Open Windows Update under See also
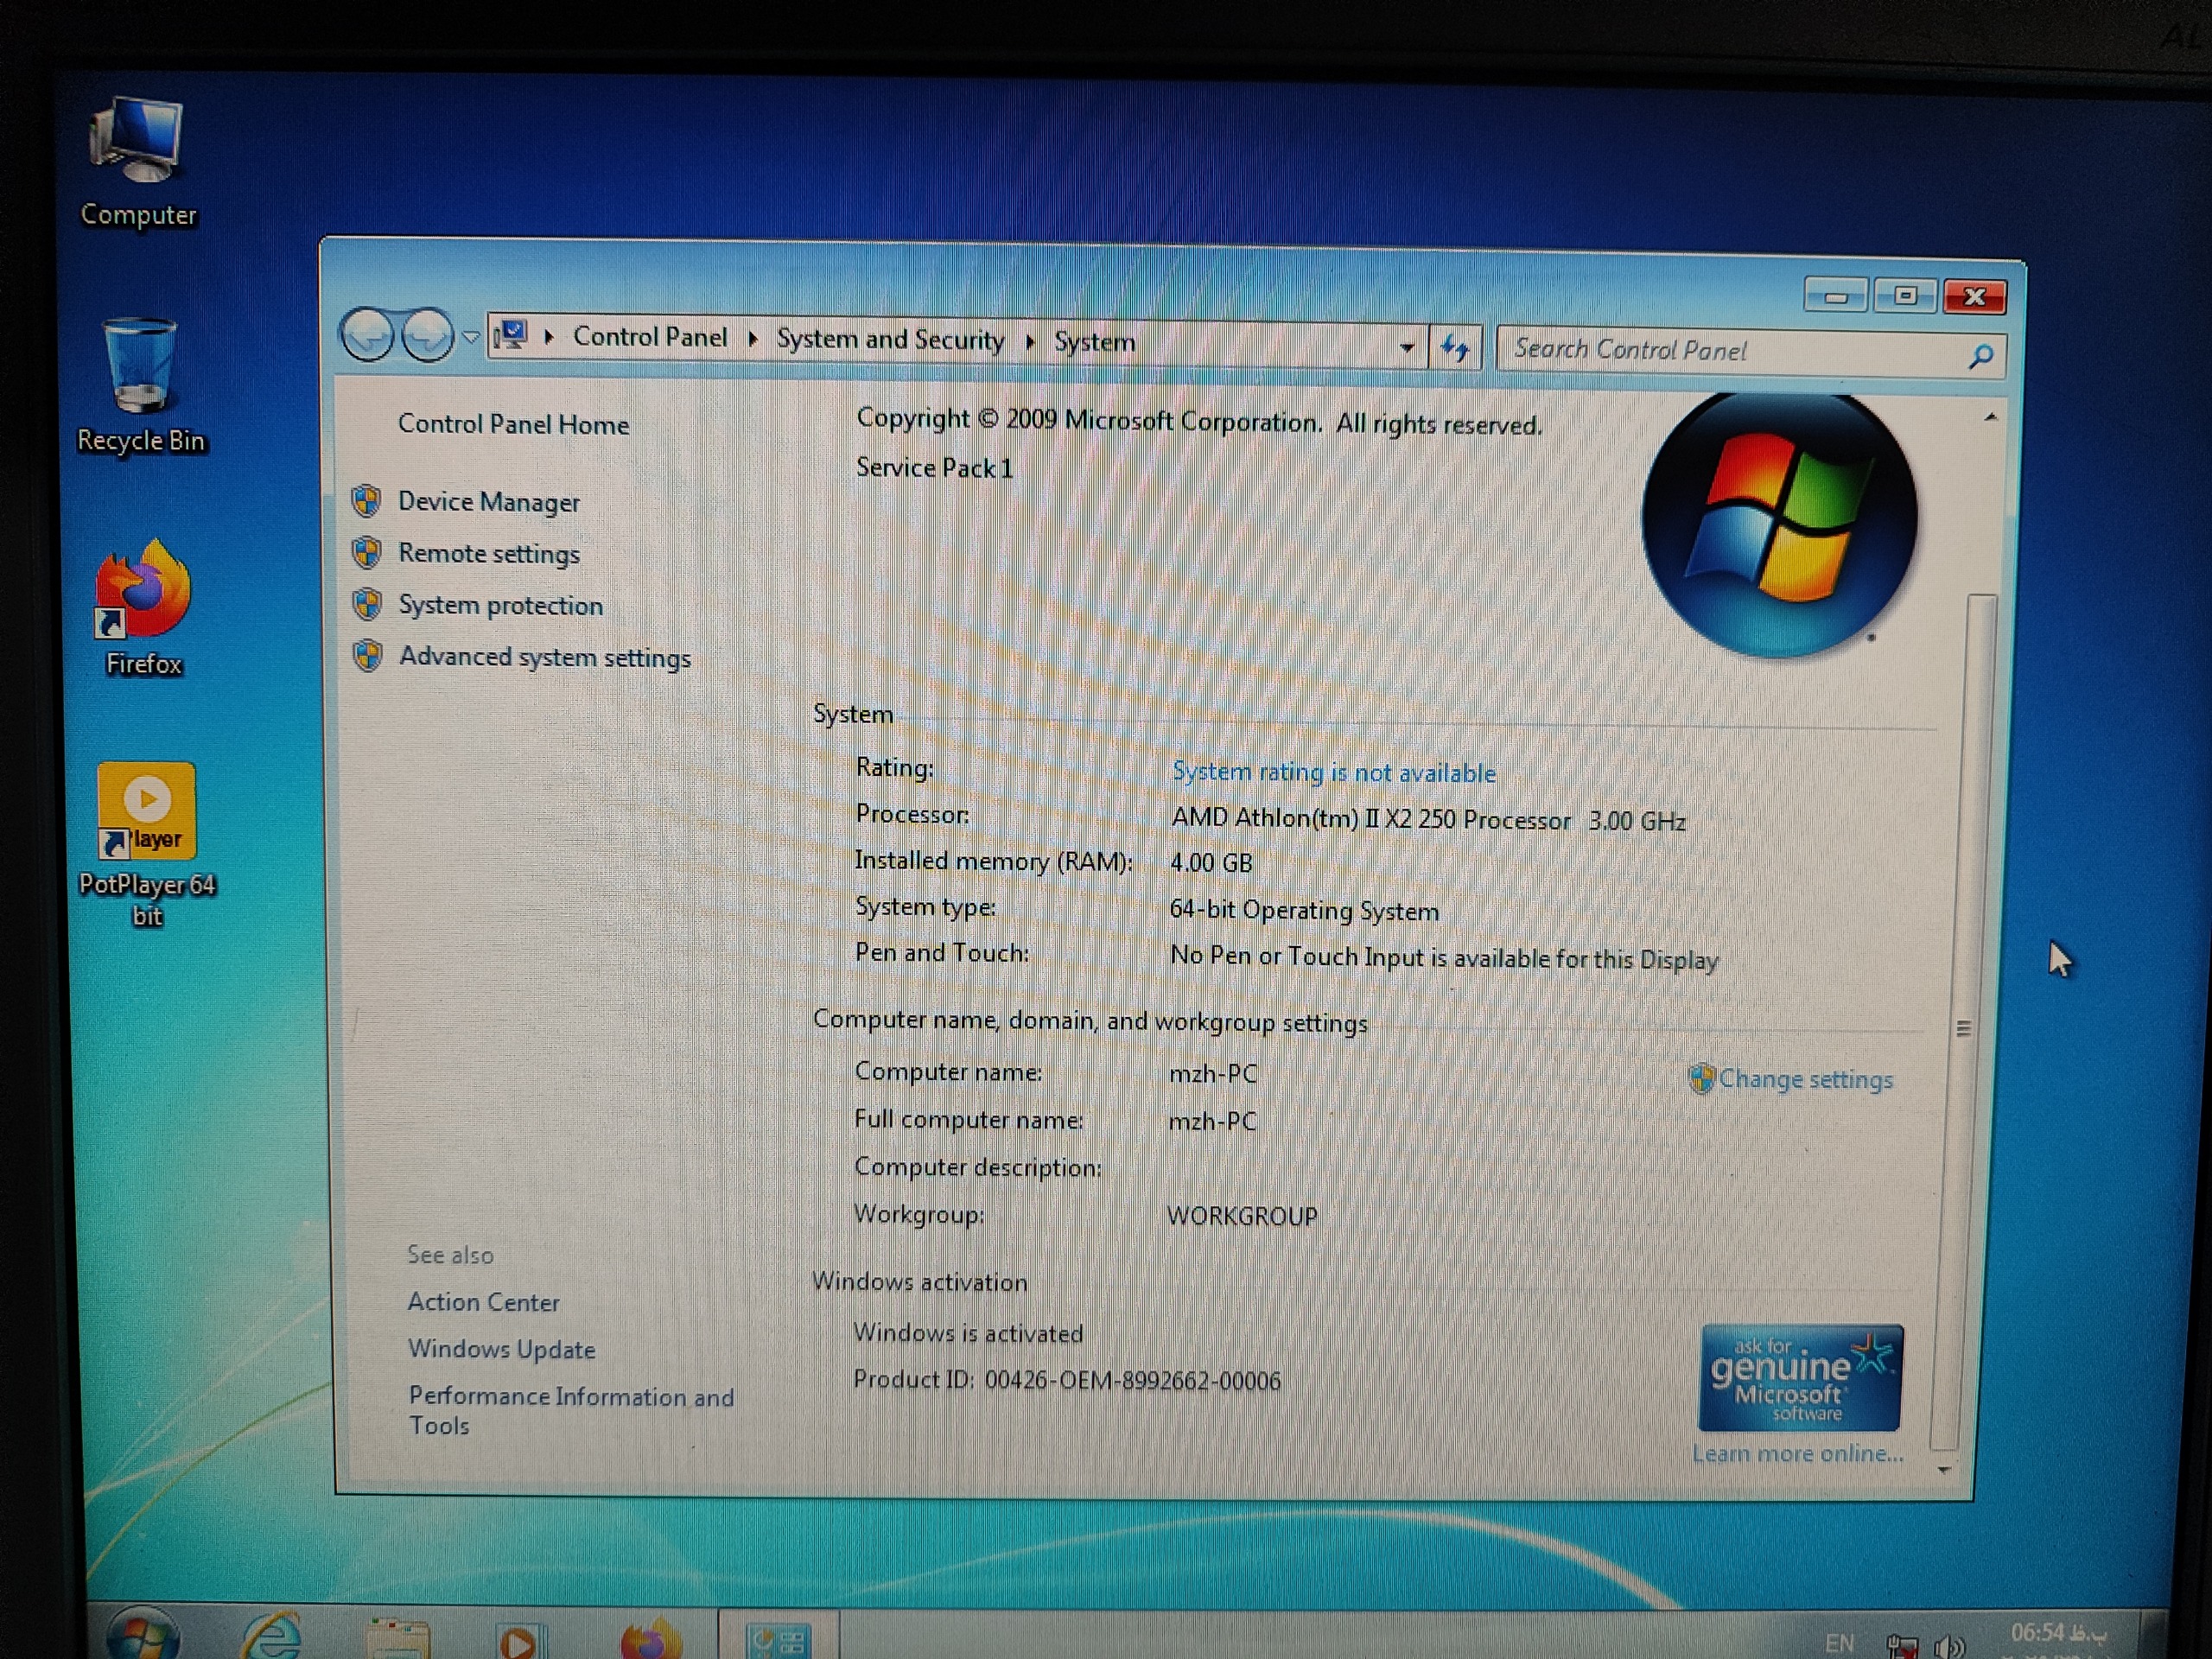Viewport: 2212px width, 1659px height. 501,1349
